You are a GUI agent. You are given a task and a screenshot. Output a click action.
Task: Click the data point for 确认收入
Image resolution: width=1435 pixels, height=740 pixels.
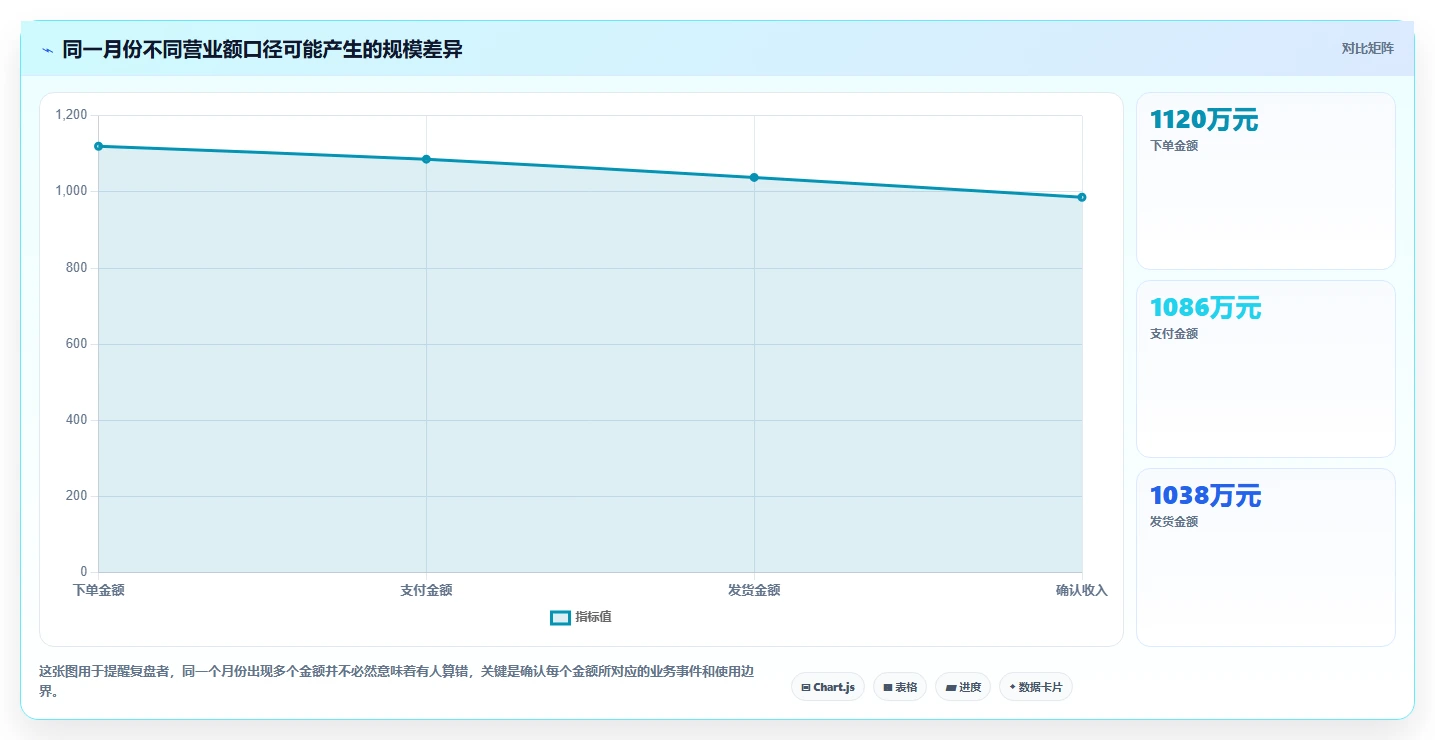[x=1082, y=197]
